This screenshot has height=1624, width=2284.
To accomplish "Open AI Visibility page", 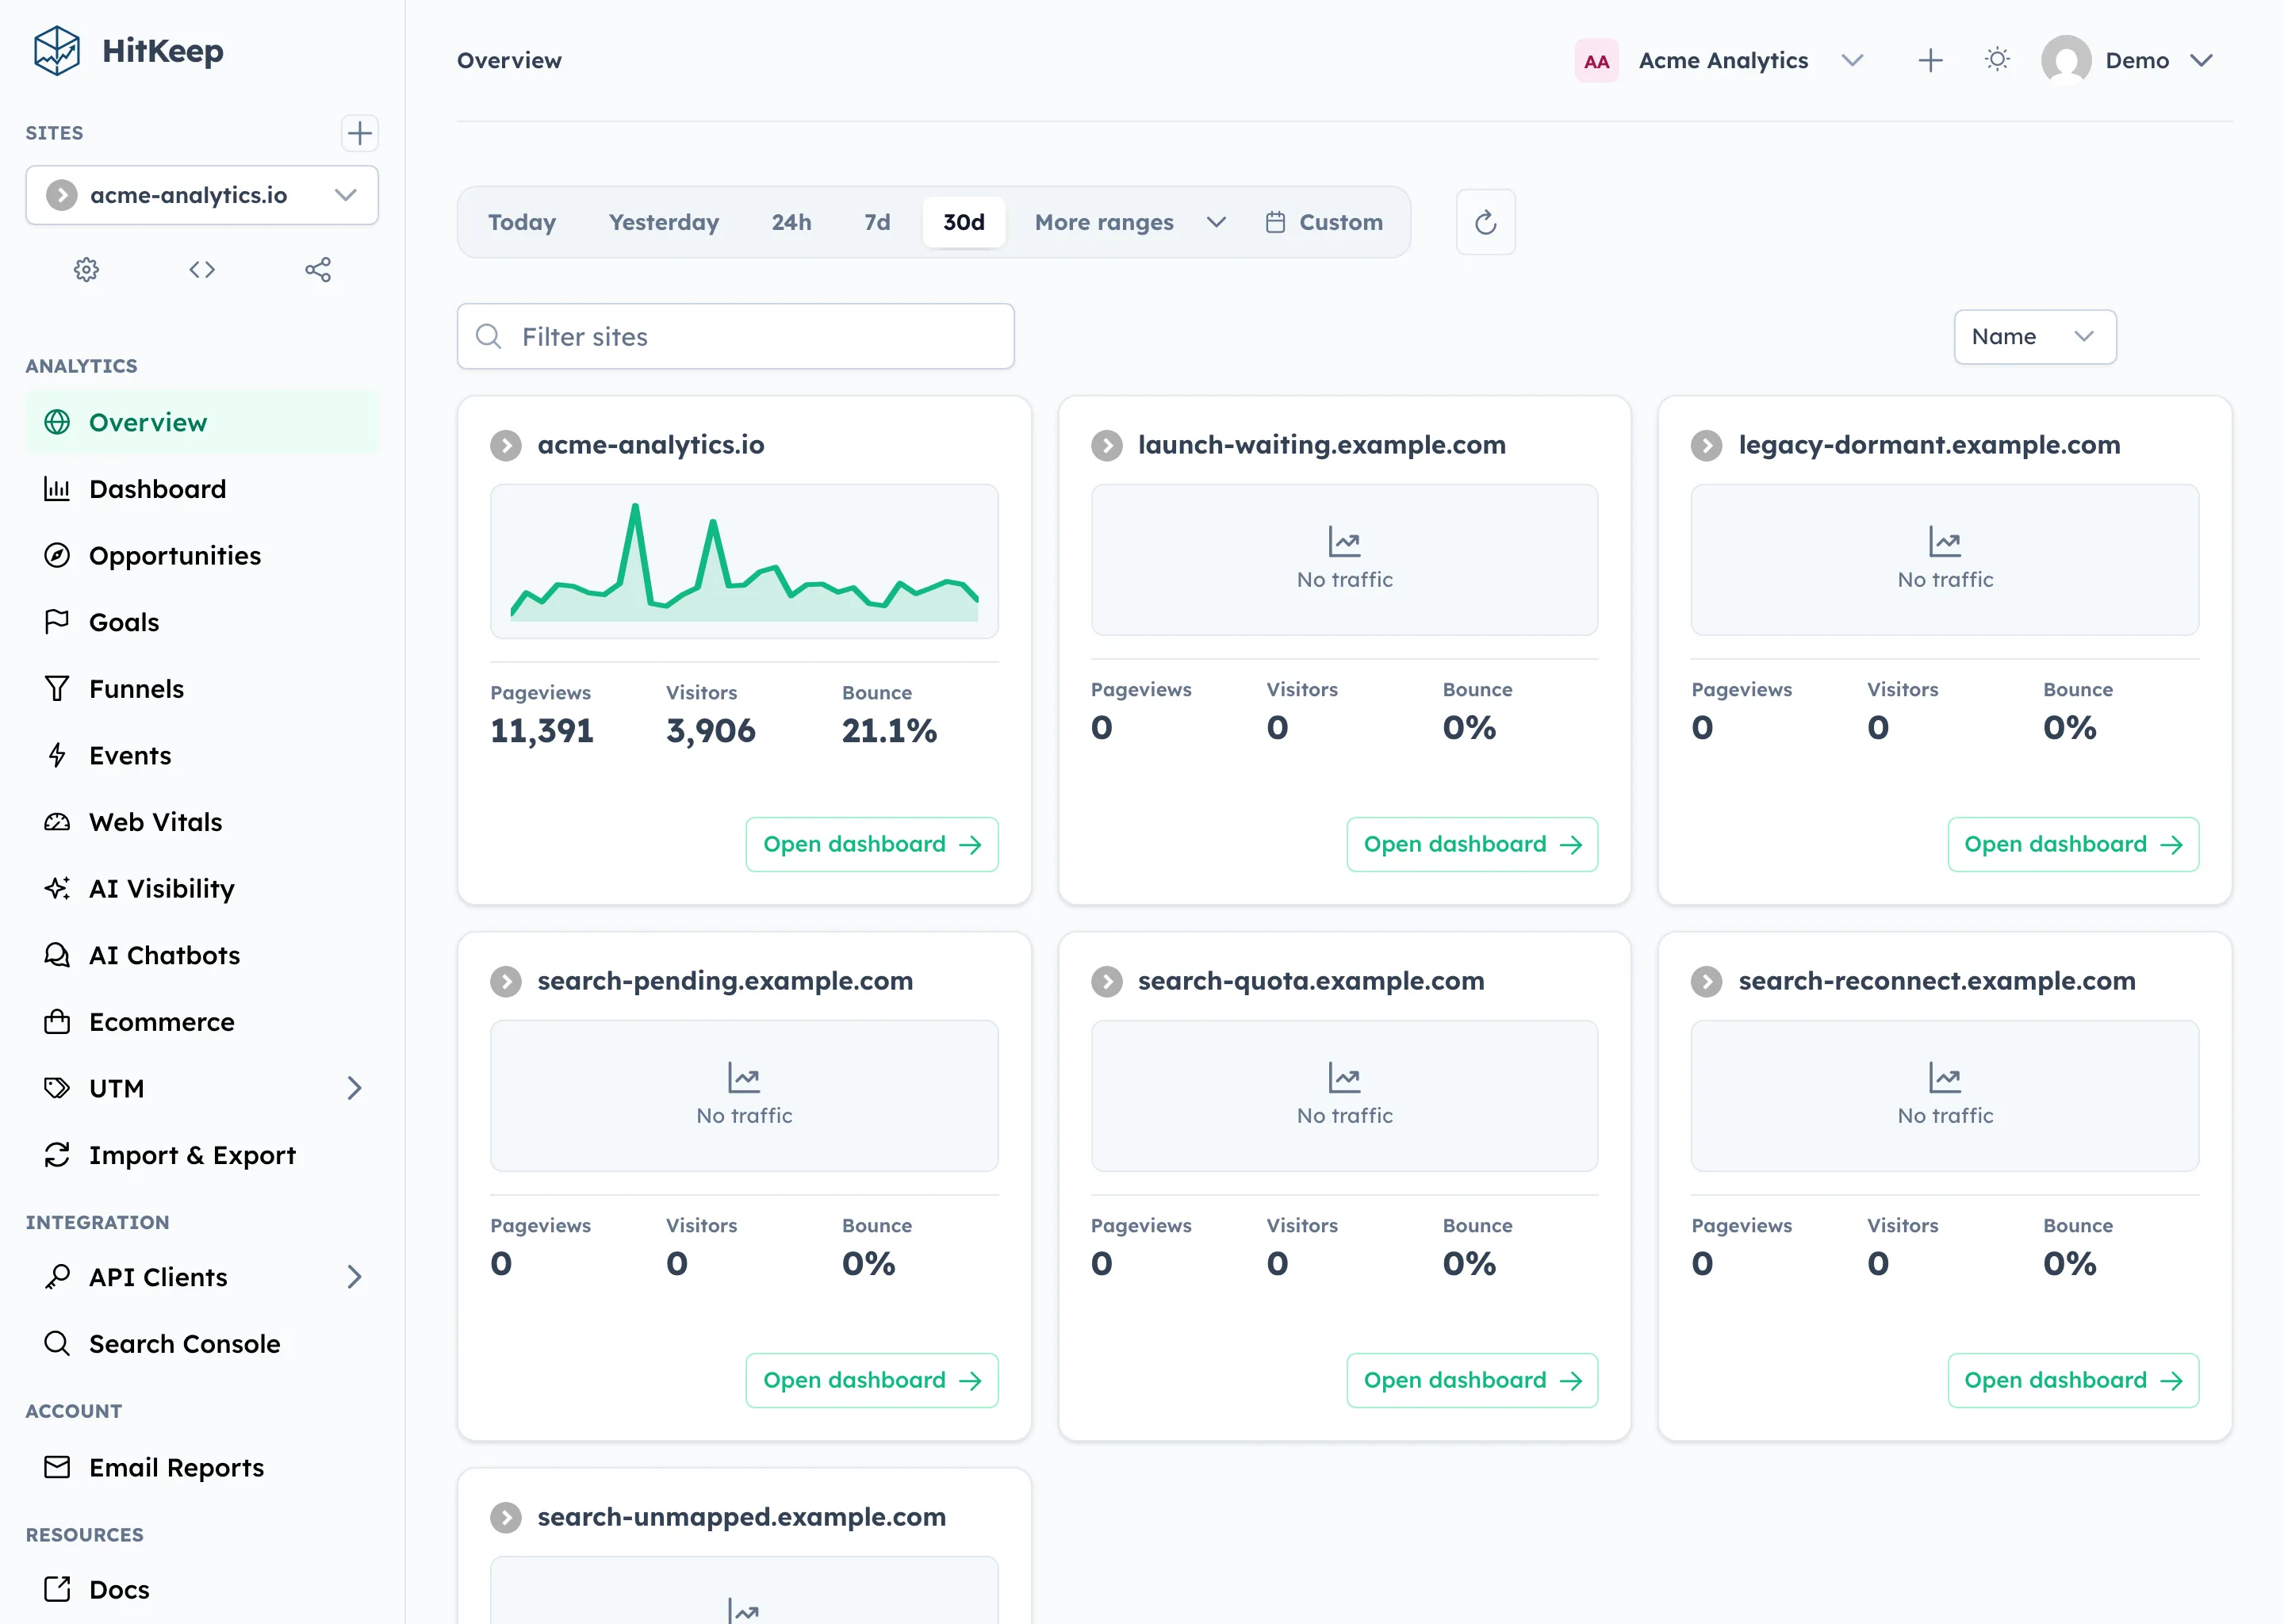I will tap(202, 889).
